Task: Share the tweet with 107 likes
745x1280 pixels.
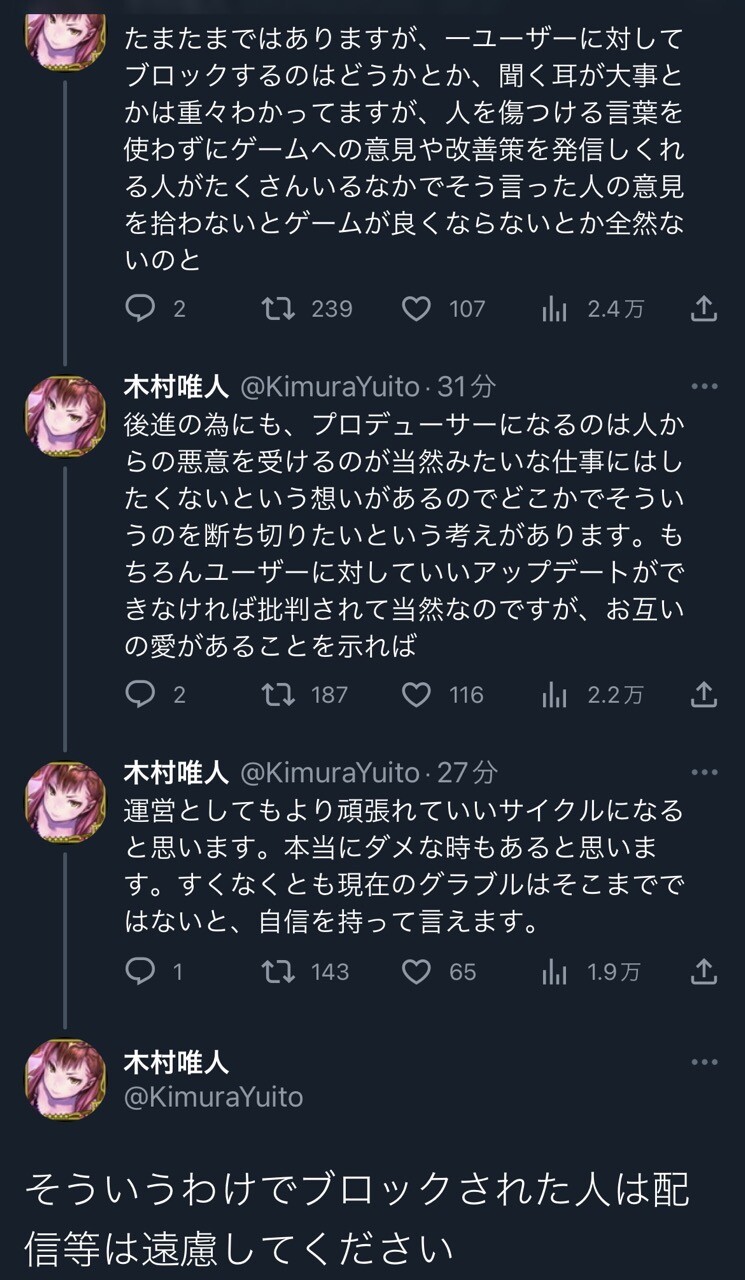Action: click(704, 309)
